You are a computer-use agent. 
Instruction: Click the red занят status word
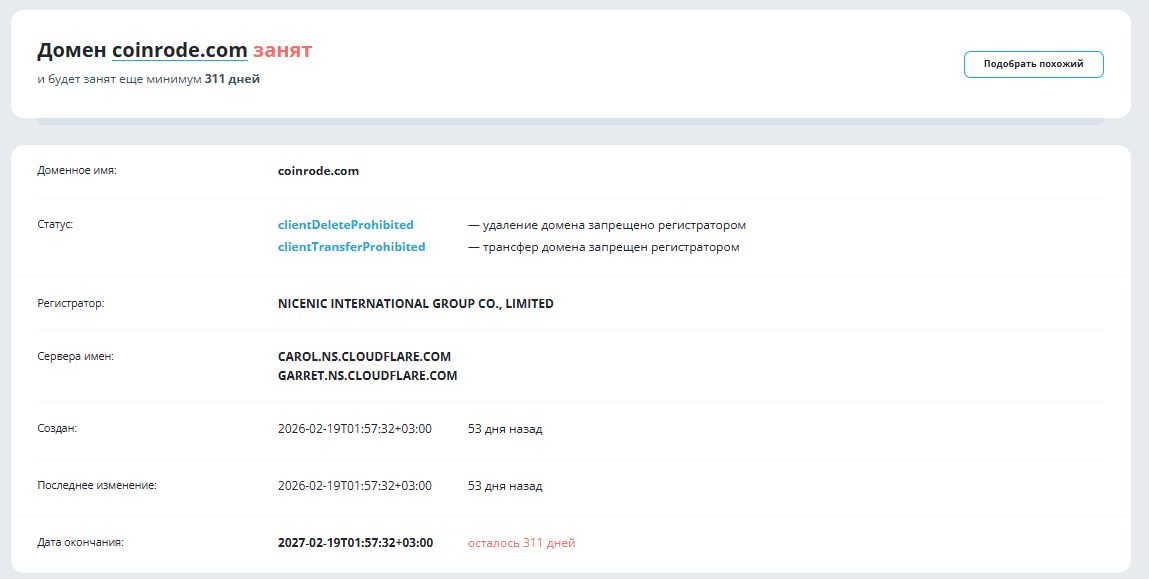click(283, 49)
